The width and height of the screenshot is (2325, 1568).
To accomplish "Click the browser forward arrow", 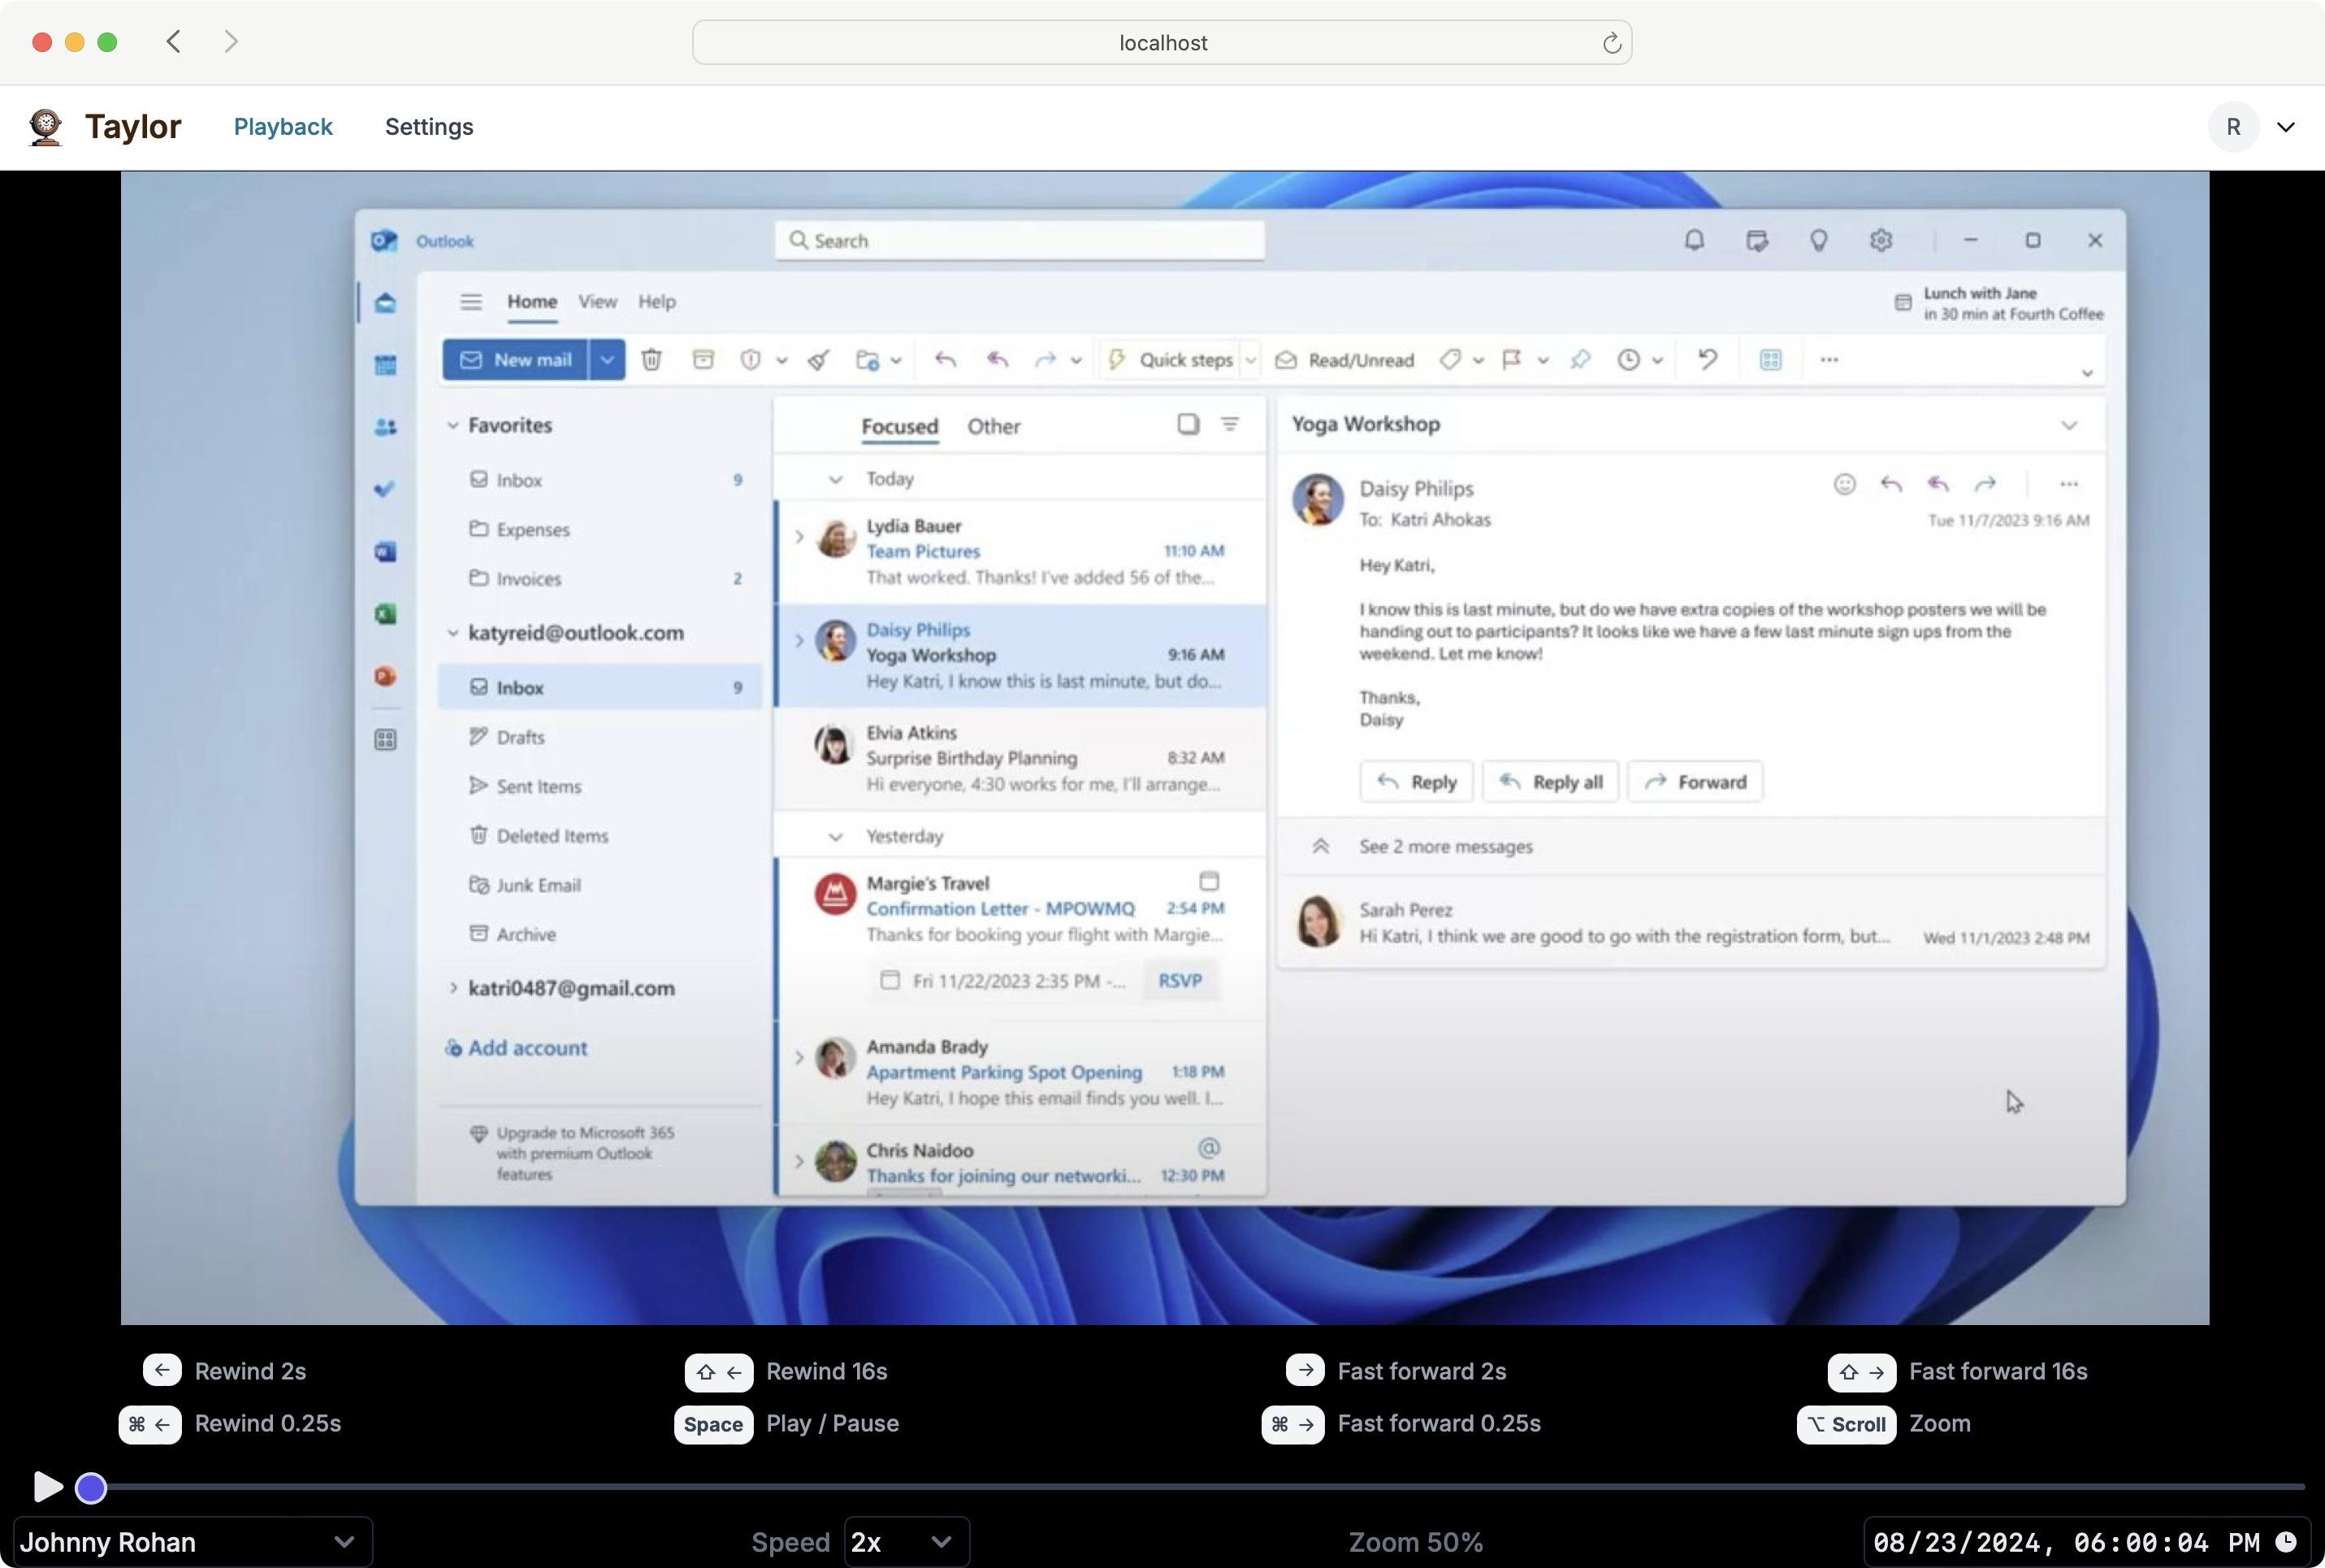I will 231,42.
